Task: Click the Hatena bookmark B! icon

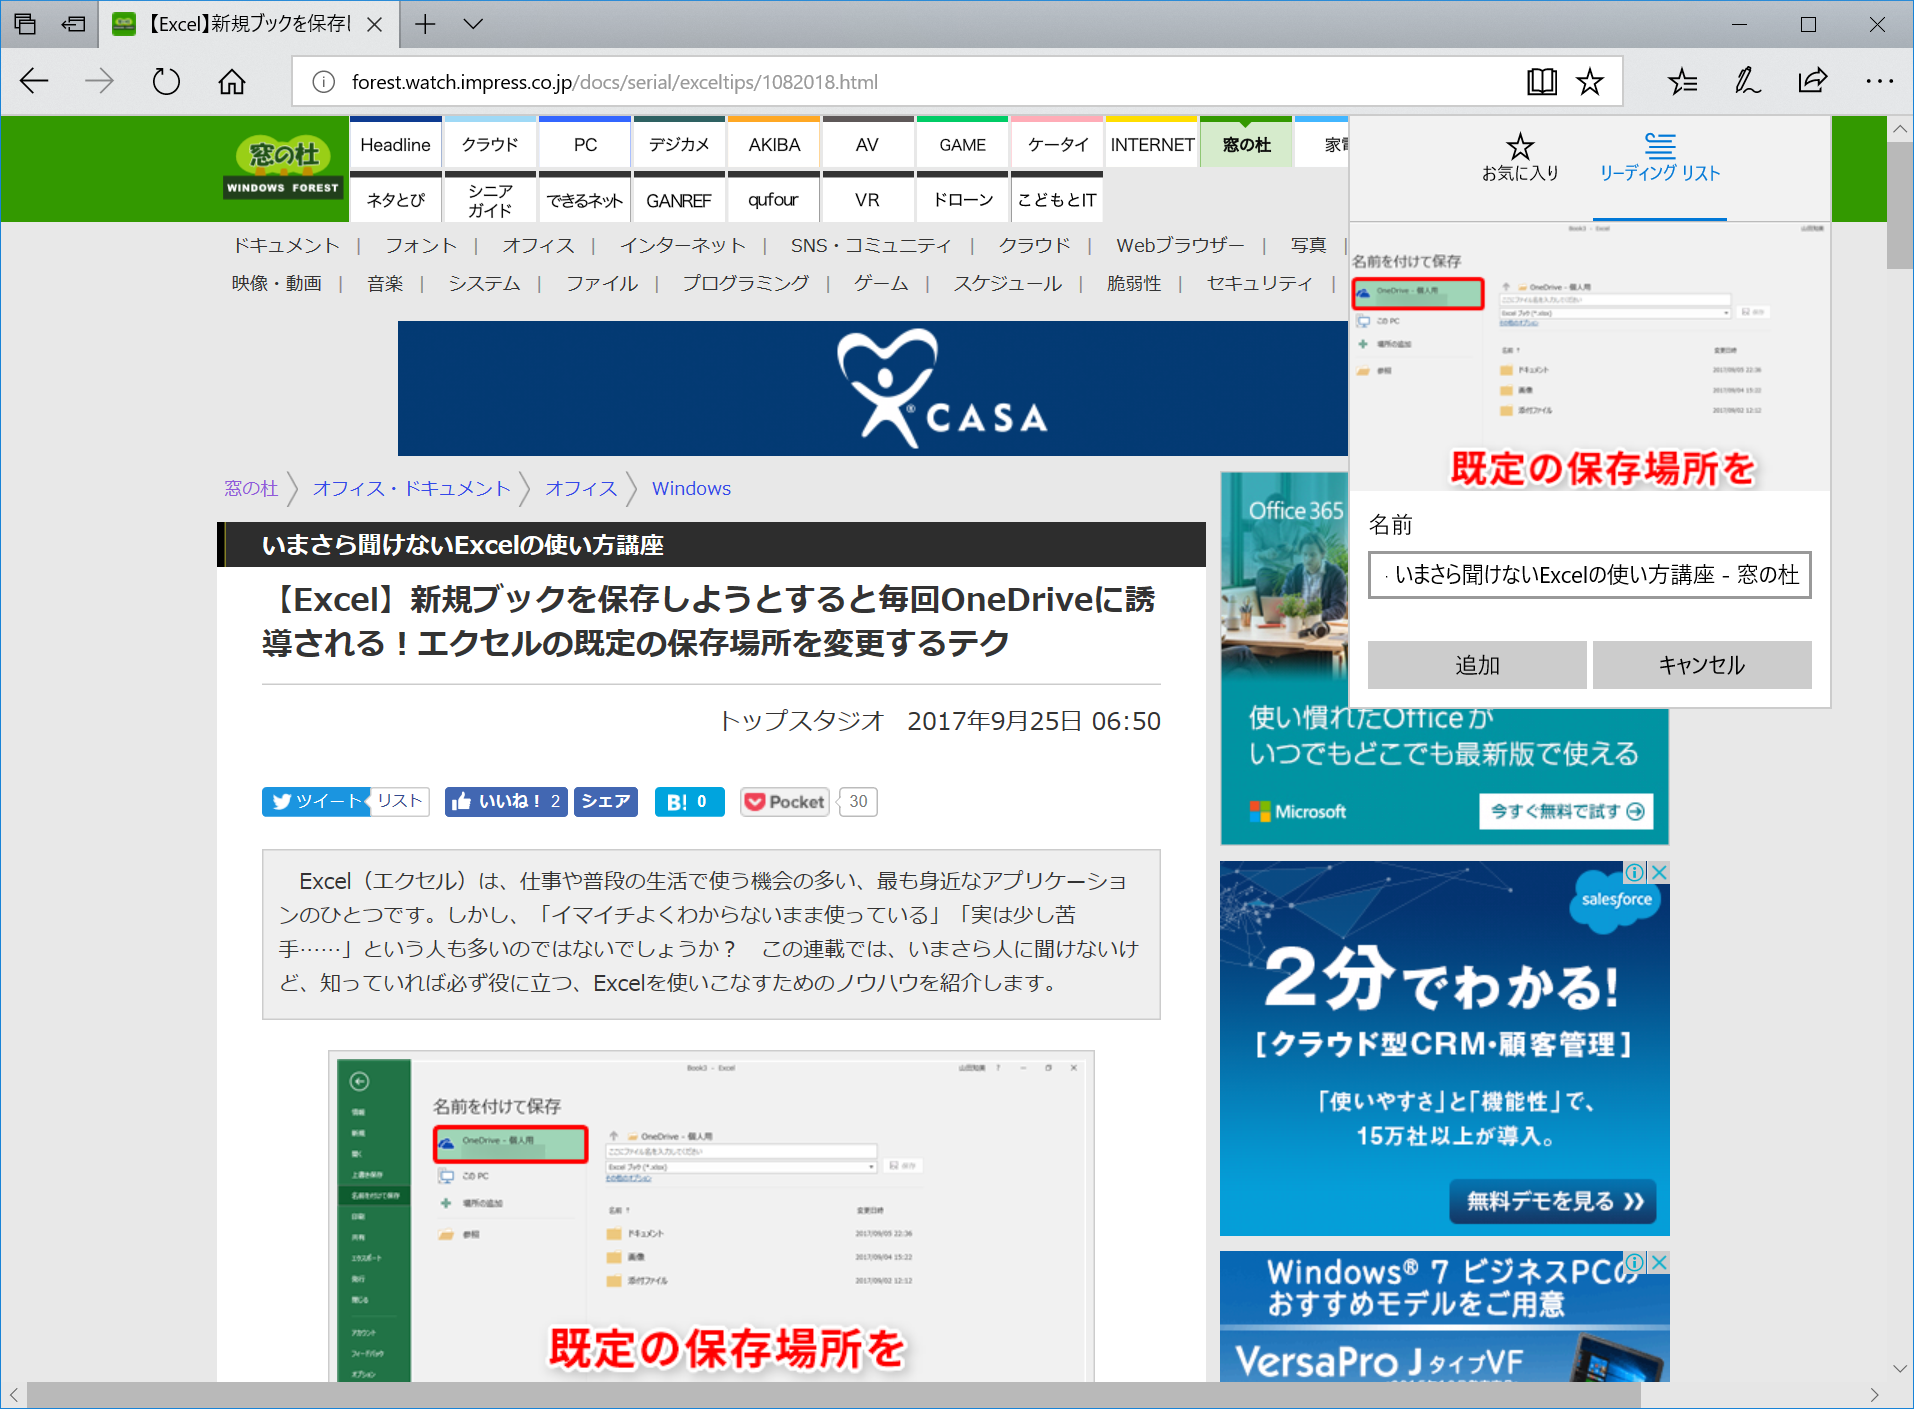Action: [x=688, y=801]
